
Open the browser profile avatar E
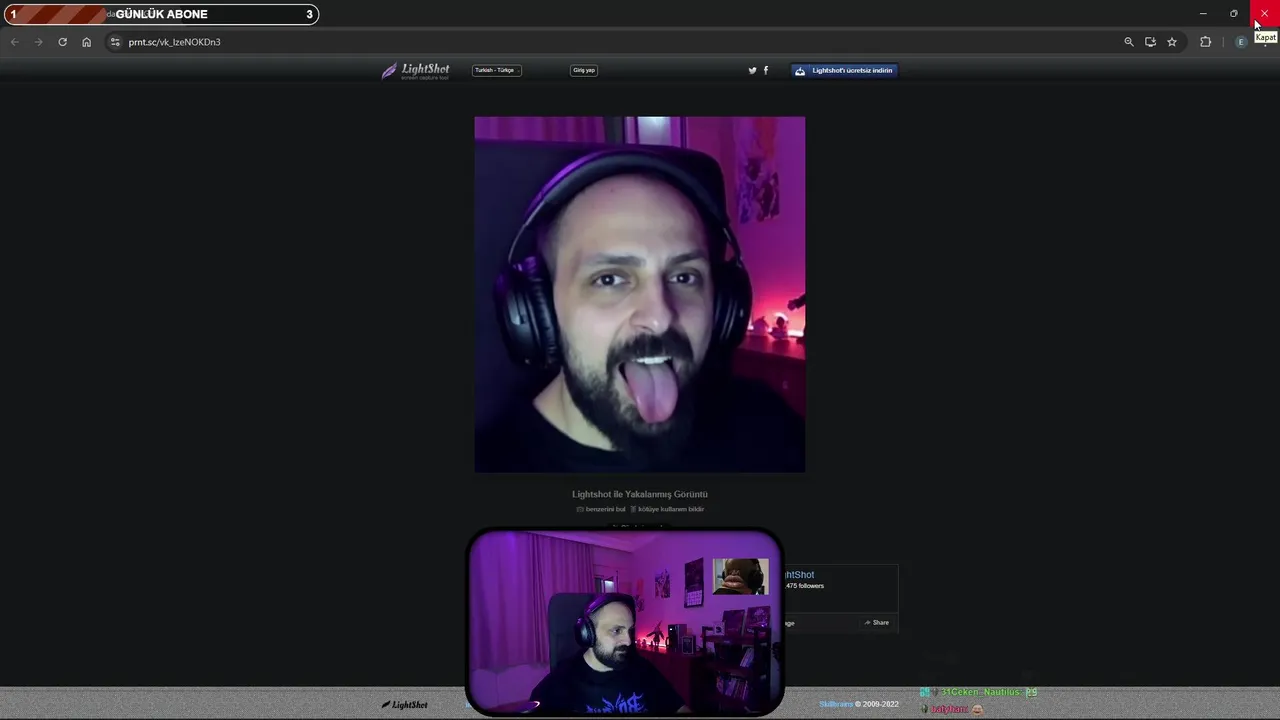coord(1241,42)
